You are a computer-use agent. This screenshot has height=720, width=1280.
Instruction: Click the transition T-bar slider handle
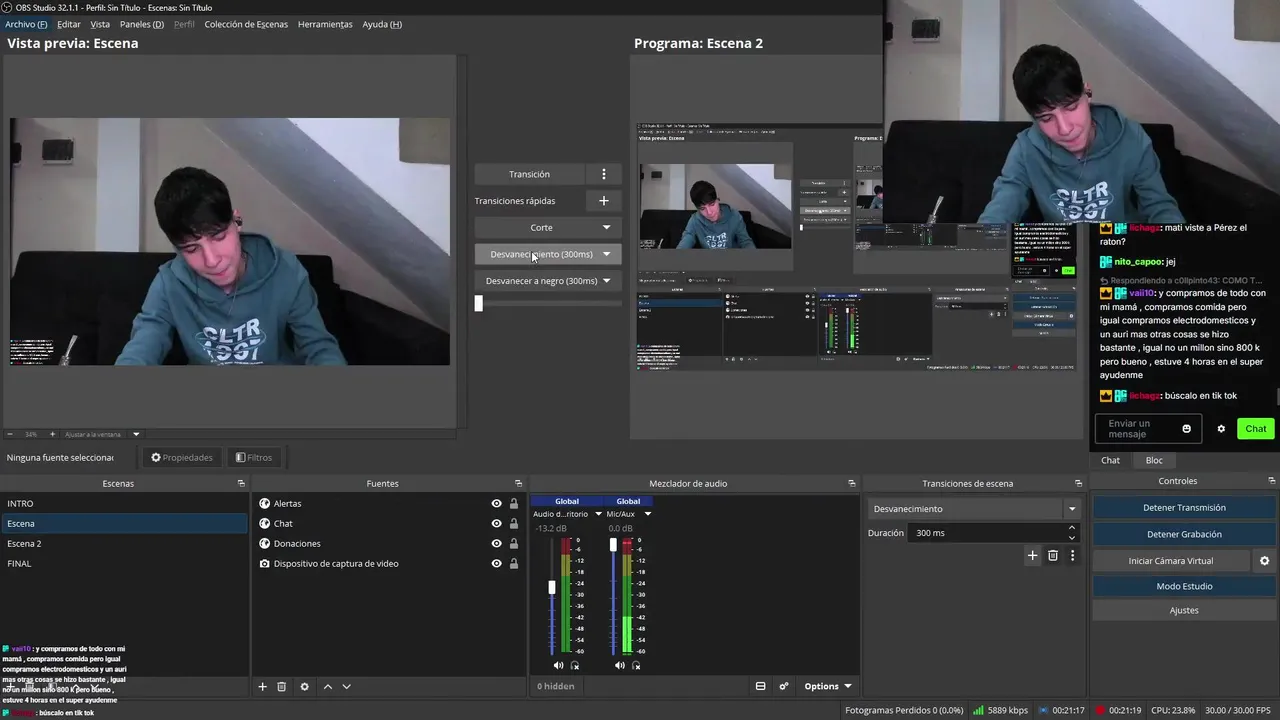pyautogui.click(x=478, y=303)
